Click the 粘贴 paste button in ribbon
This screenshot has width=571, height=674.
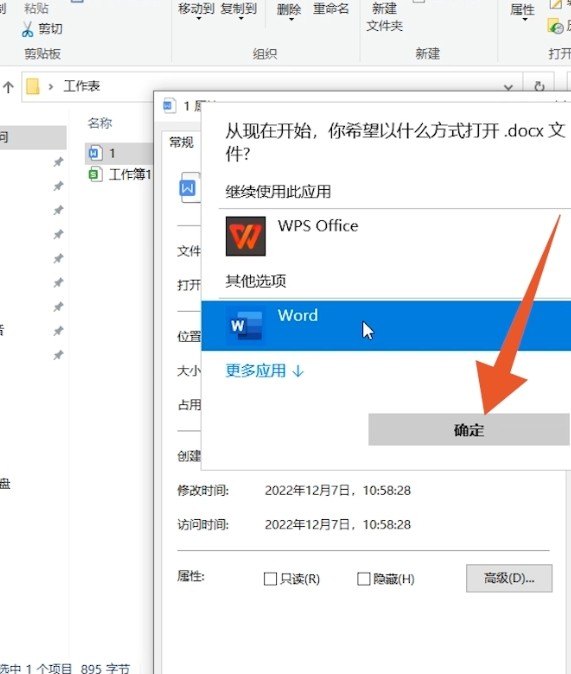(x=37, y=8)
